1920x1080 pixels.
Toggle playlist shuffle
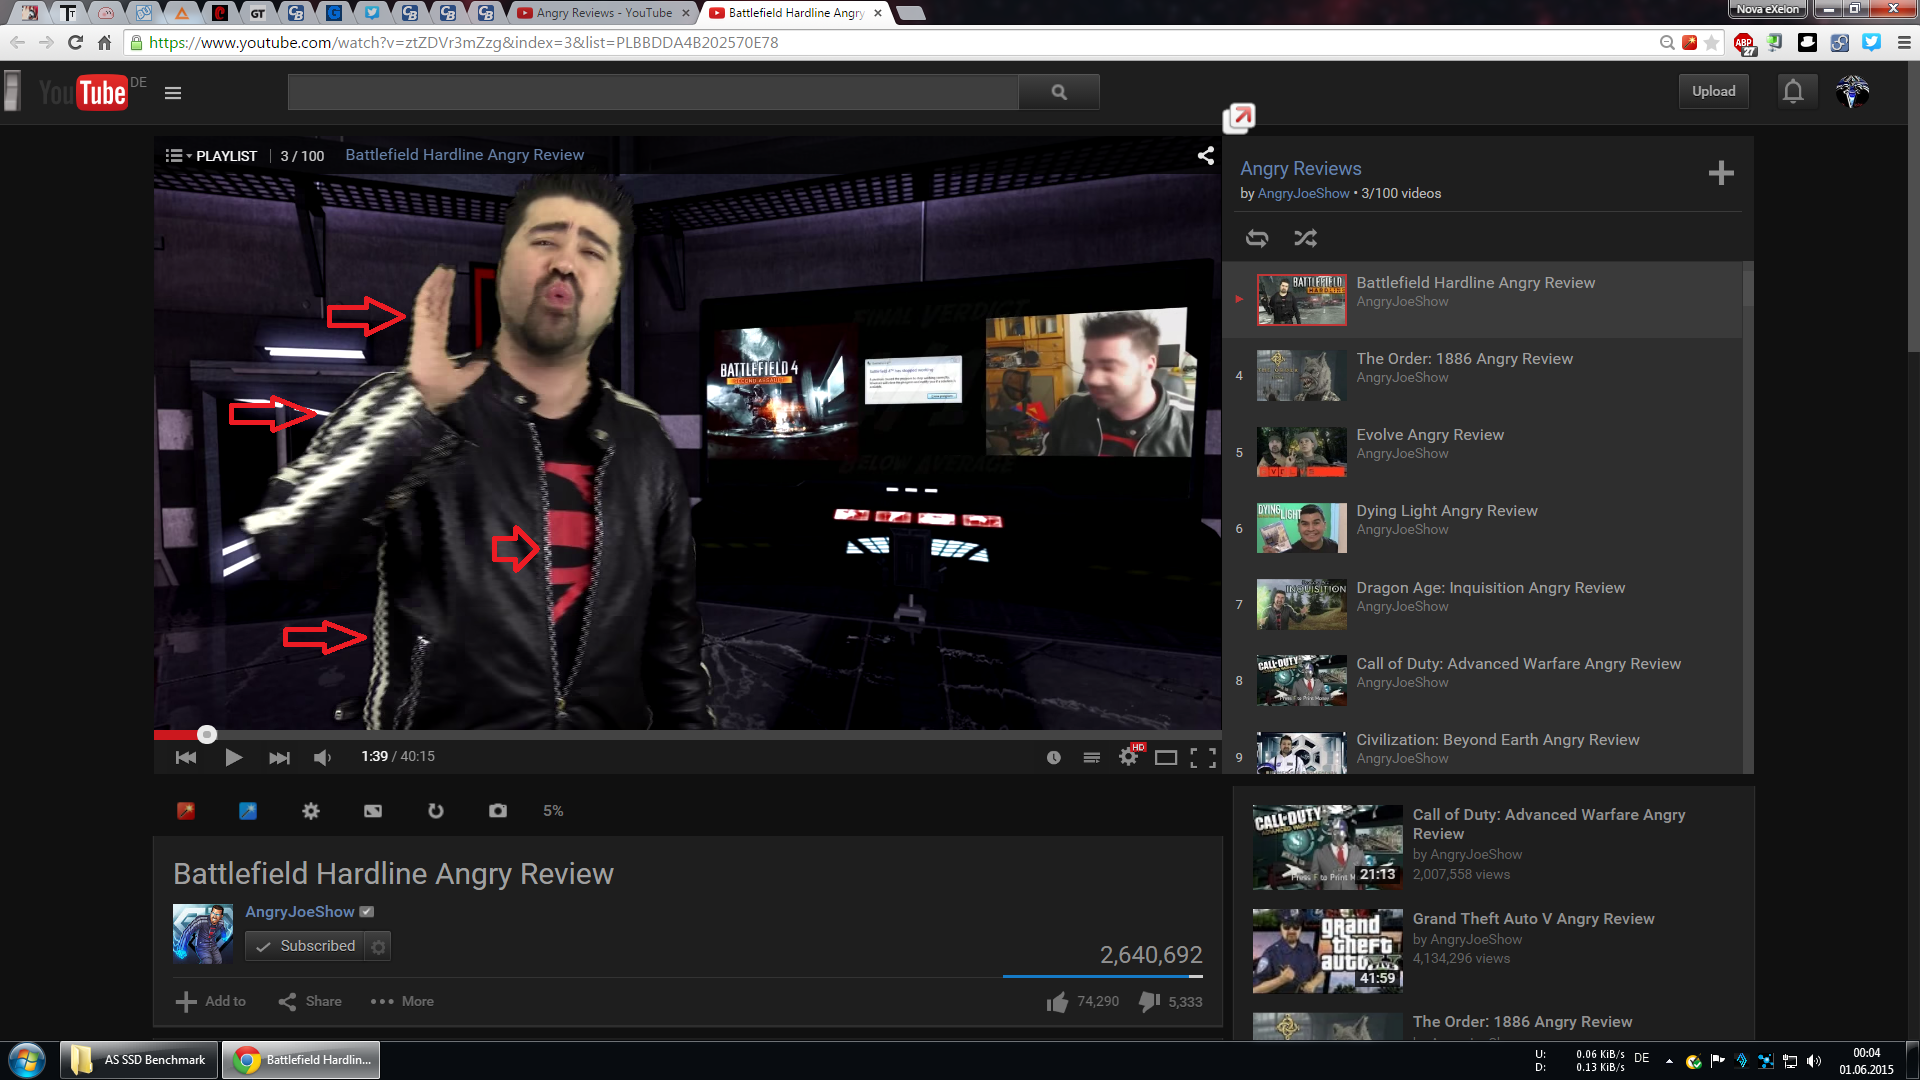1305,238
